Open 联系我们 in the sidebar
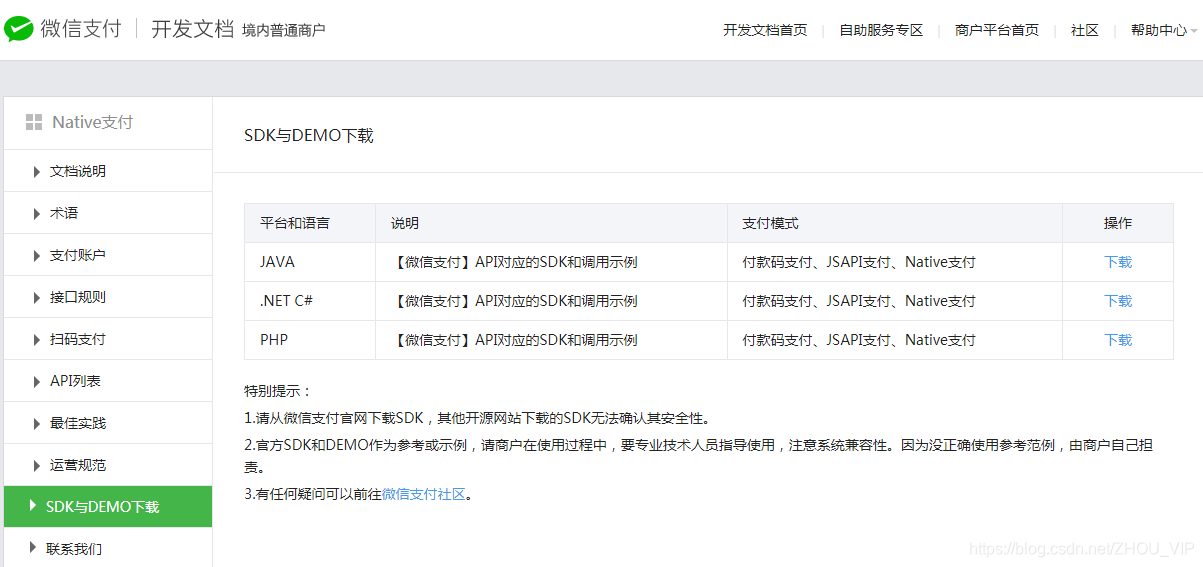 coord(74,548)
